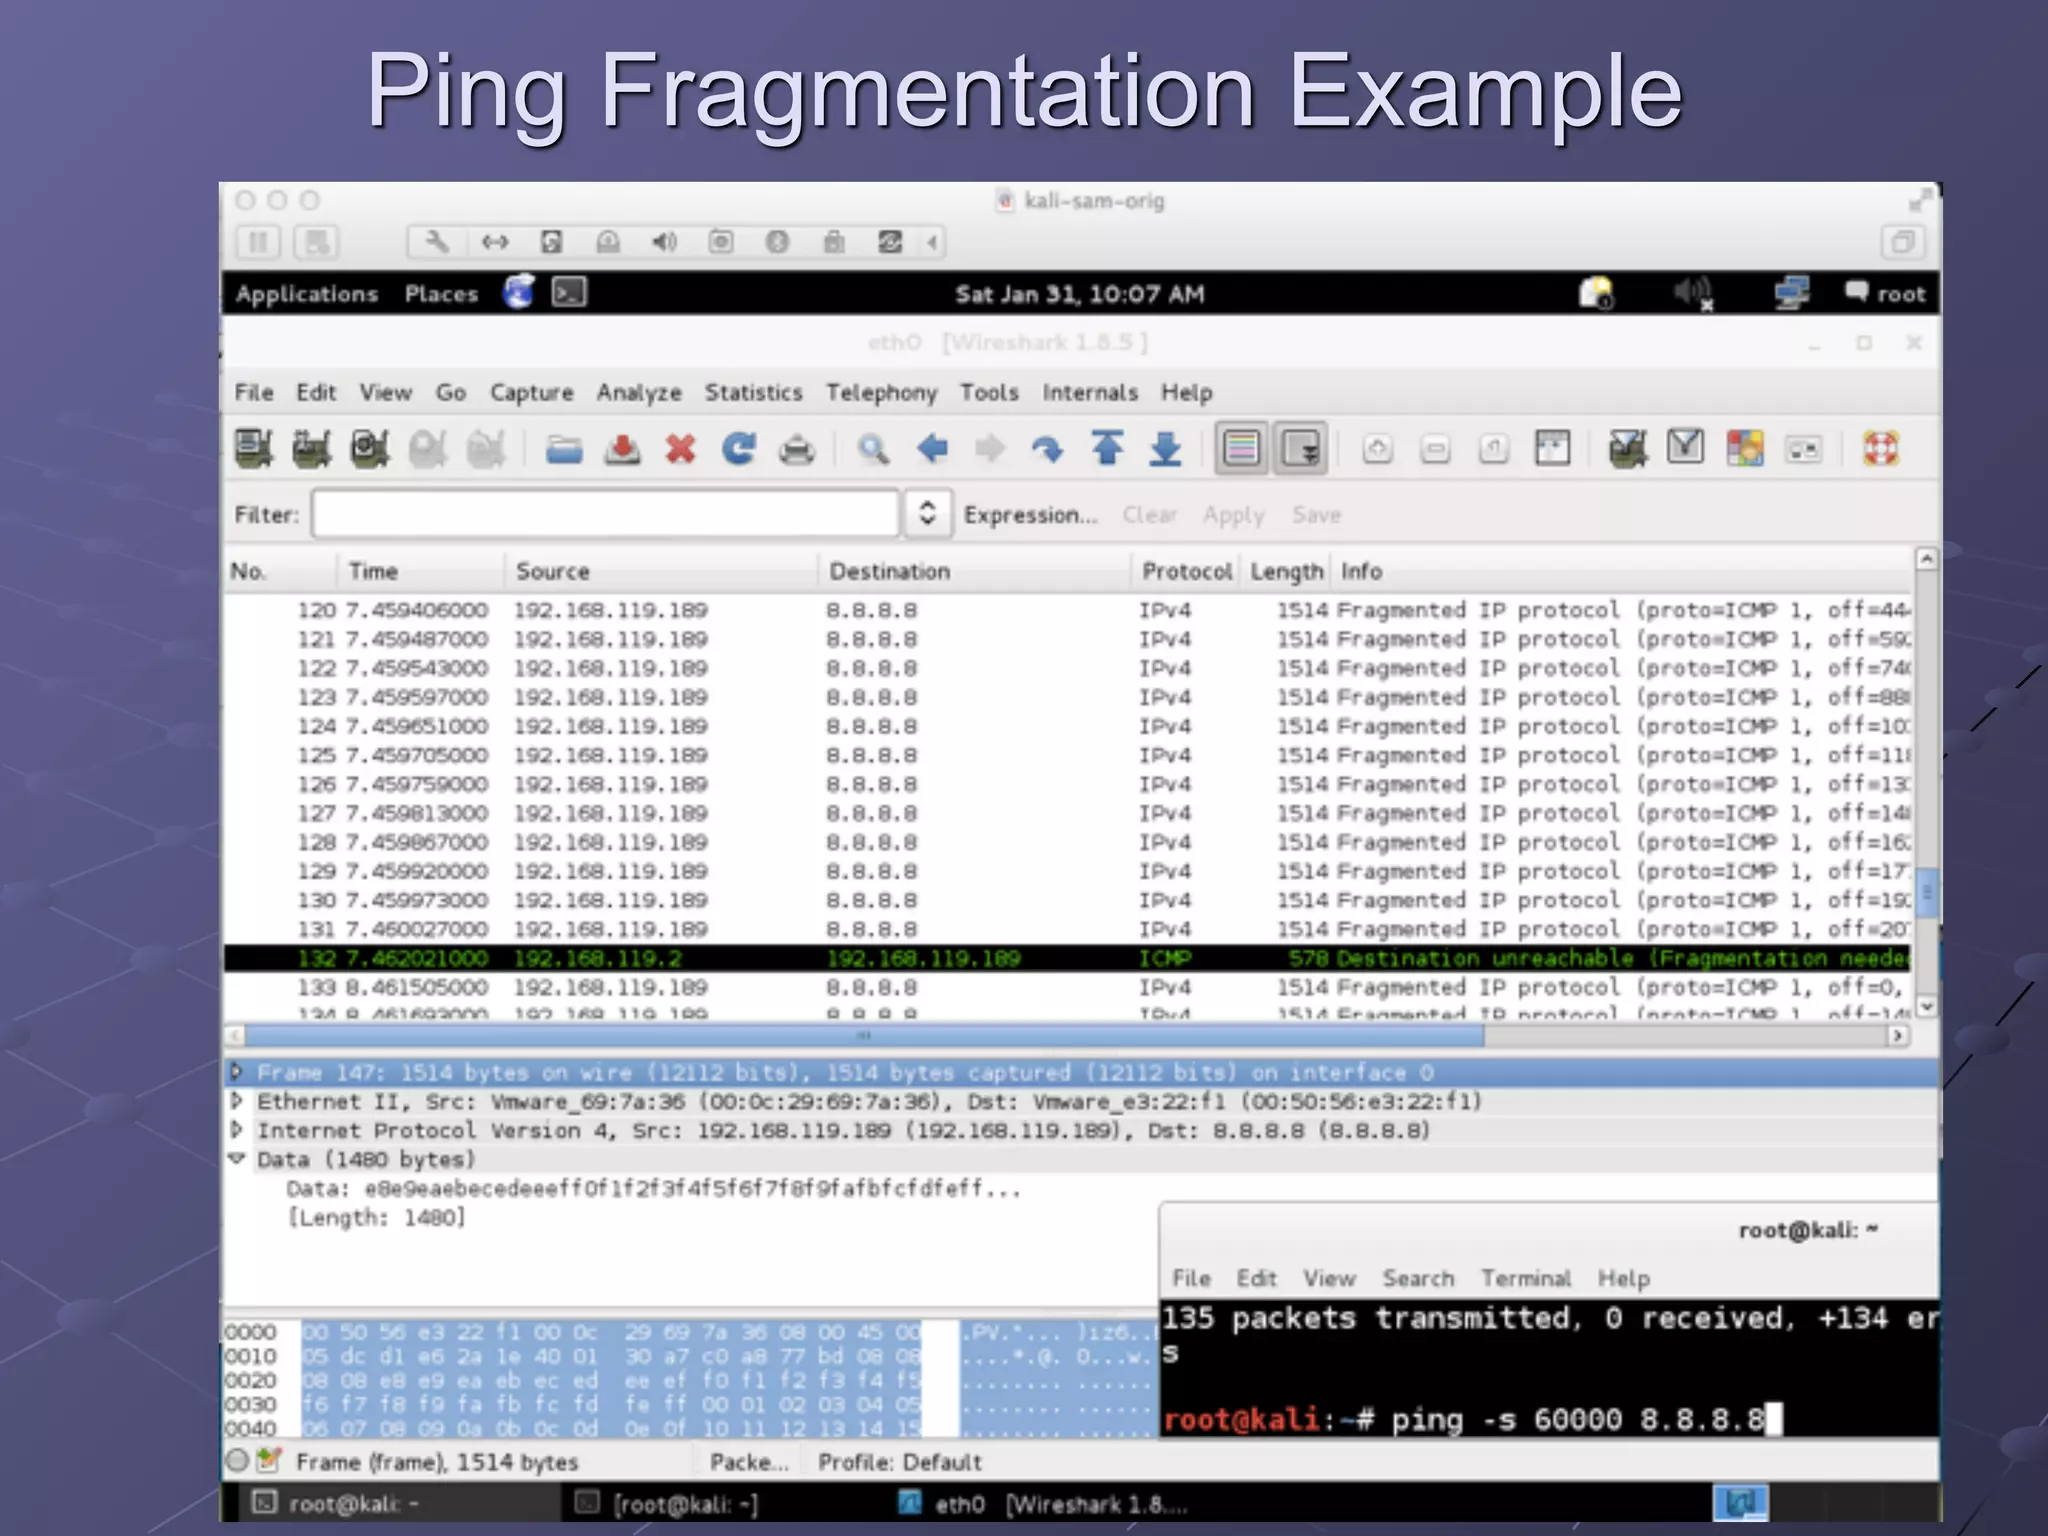This screenshot has width=2048, height=1536.
Task: Open the Telephony menu
Action: coord(881,392)
